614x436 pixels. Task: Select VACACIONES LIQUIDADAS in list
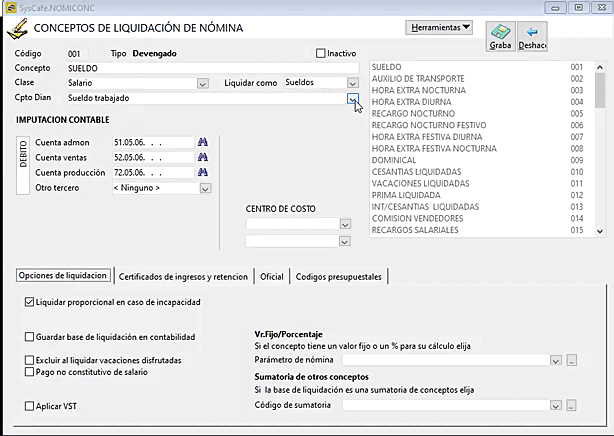482,183
